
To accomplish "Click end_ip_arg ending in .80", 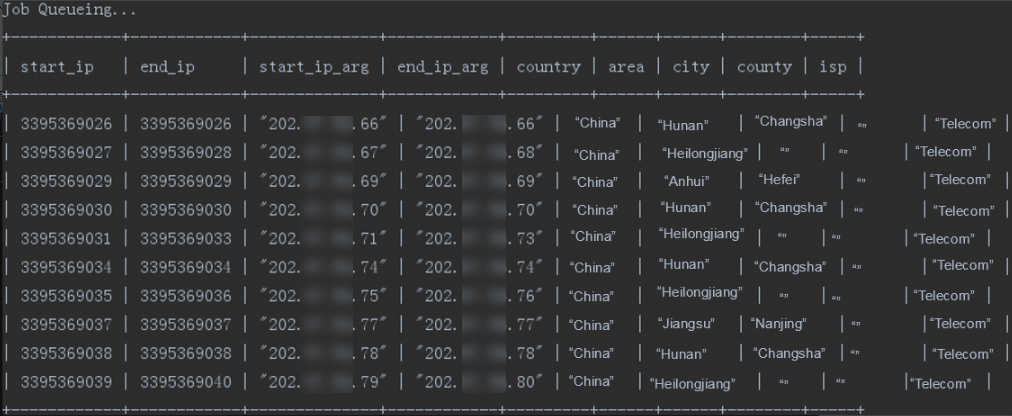I will pos(479,382).
